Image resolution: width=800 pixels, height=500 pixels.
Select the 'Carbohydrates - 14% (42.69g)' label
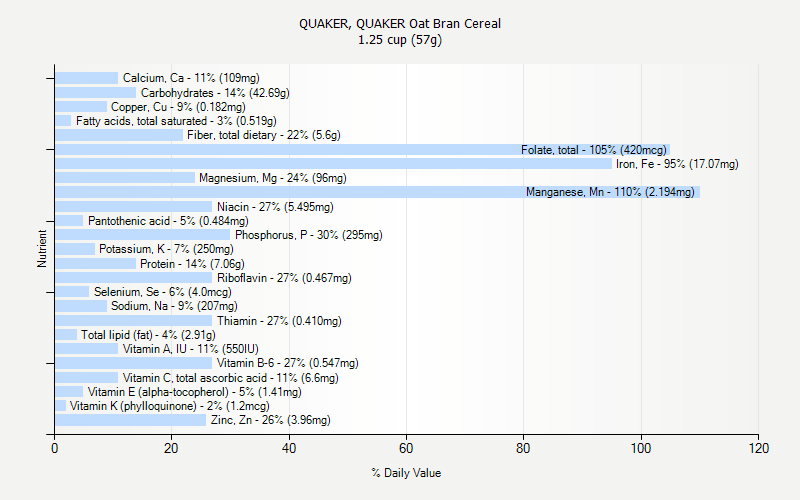[x=215, y=93]
